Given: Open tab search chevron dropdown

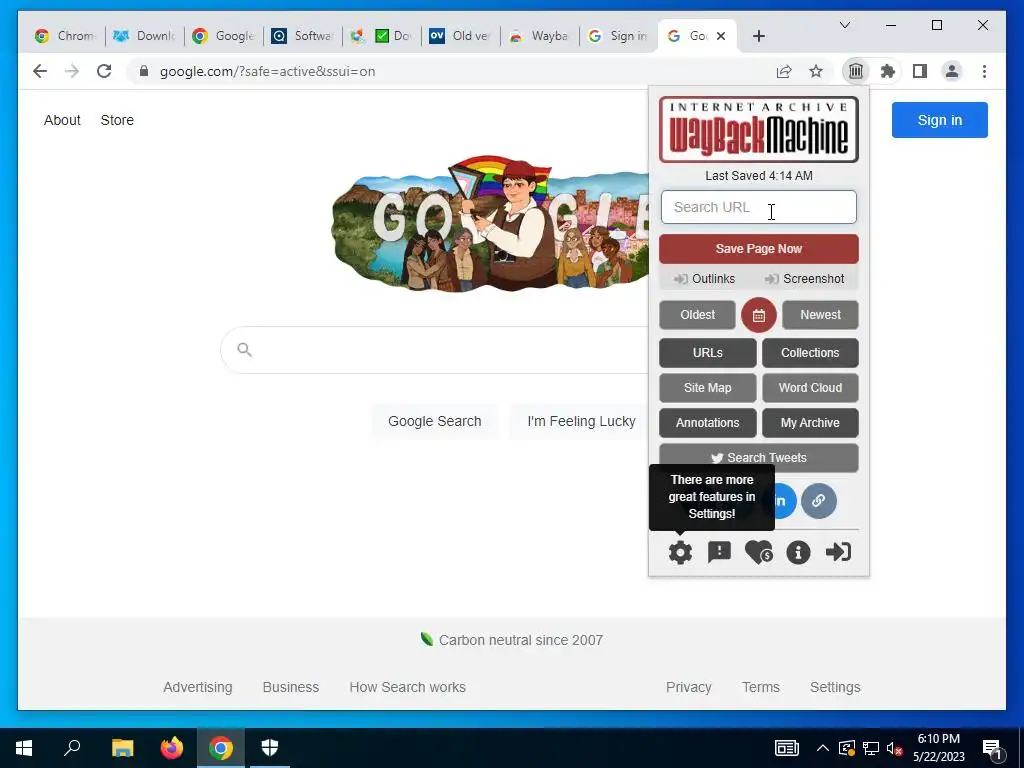Looking at the screenshot, I should (x=844, y=25).
